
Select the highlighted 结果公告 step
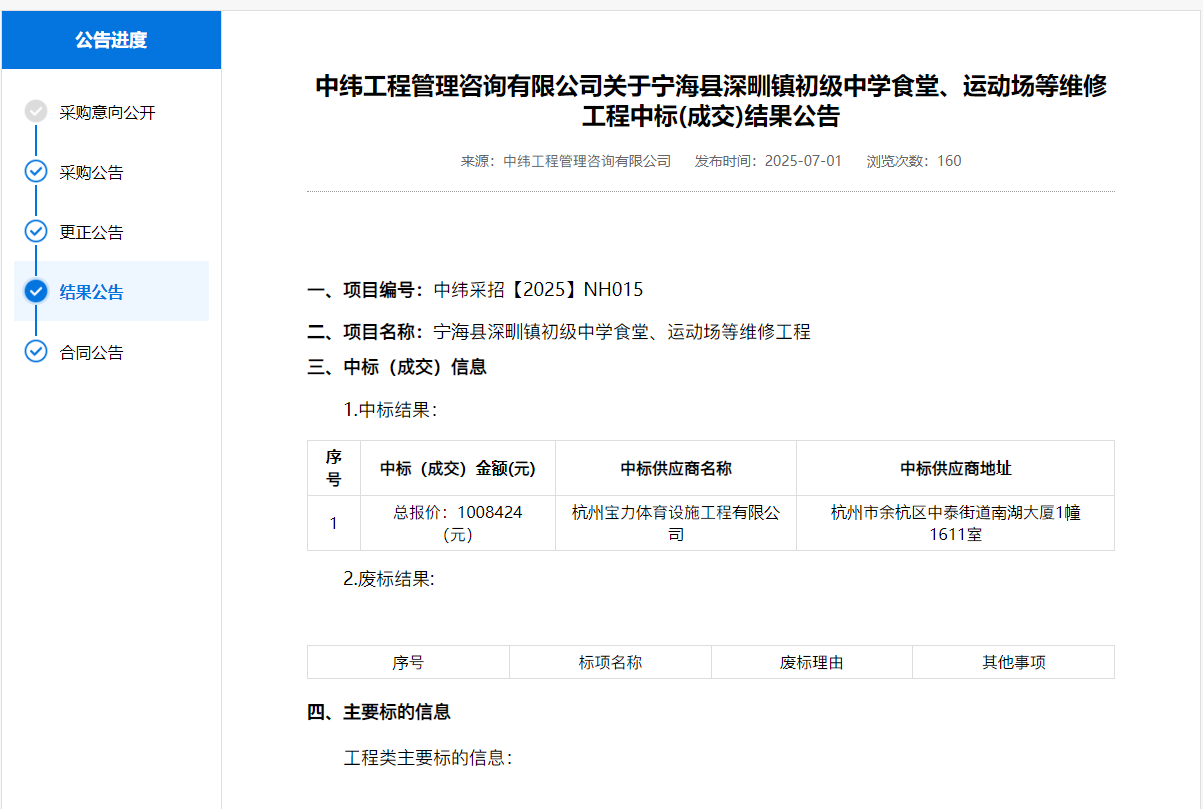click(x=91, y=293)
